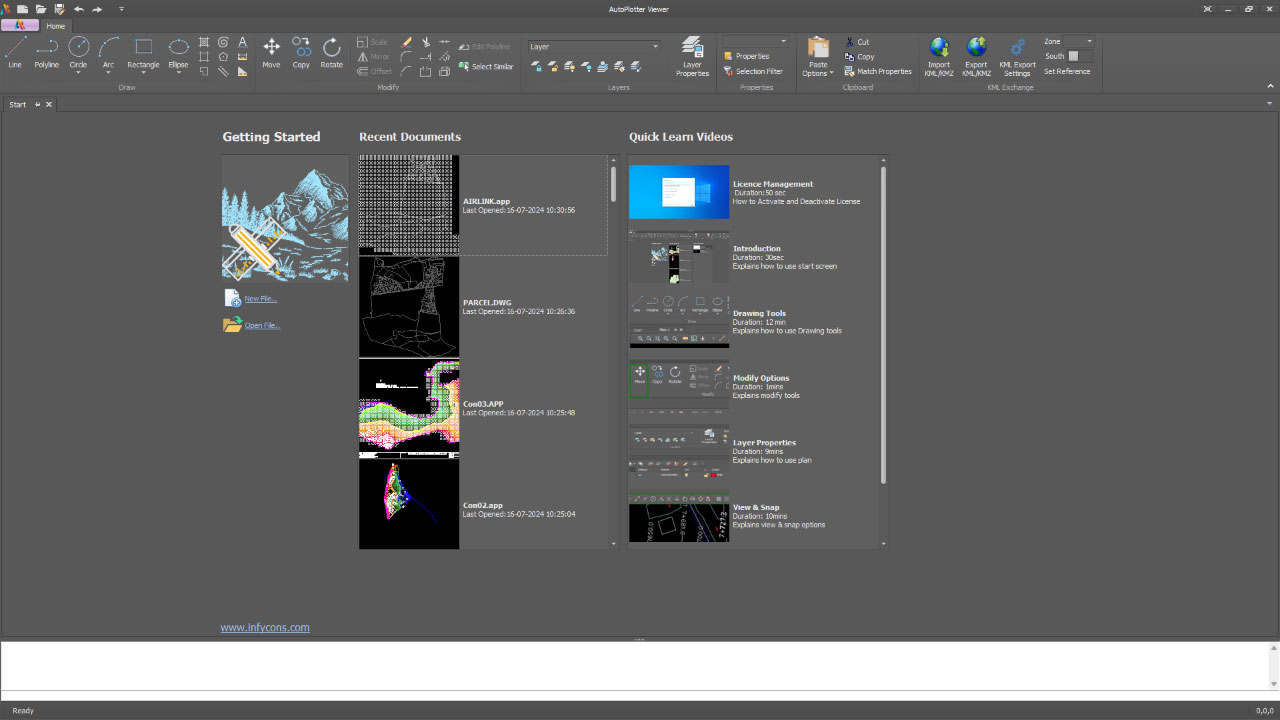This screenshot has height=720, width=1280.
Task: Click the open folder icon in title bar
Action: (x=41, y=9)
